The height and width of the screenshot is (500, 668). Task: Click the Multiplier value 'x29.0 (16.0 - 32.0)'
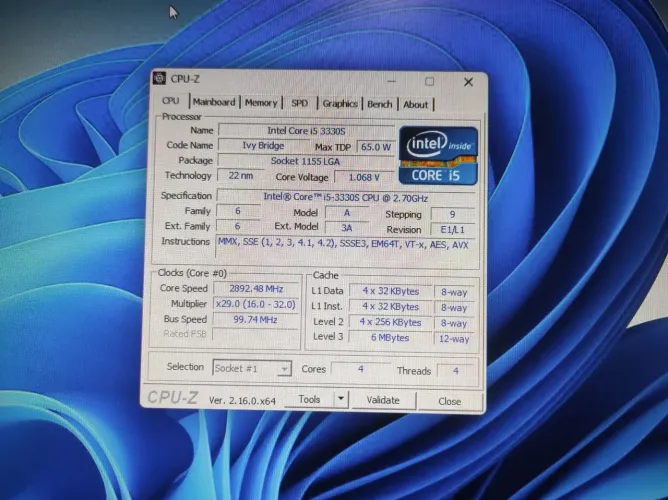[x=255, y=304]
